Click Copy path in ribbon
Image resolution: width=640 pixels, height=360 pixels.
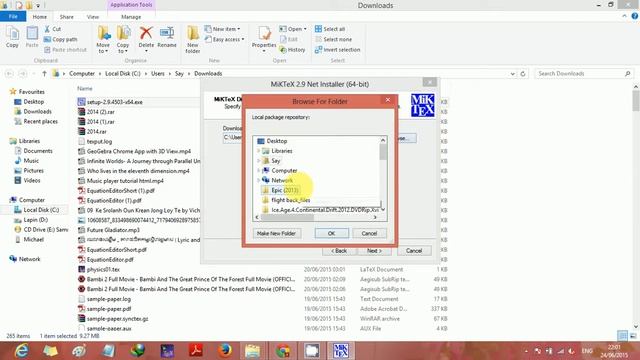tap(60, 40)
